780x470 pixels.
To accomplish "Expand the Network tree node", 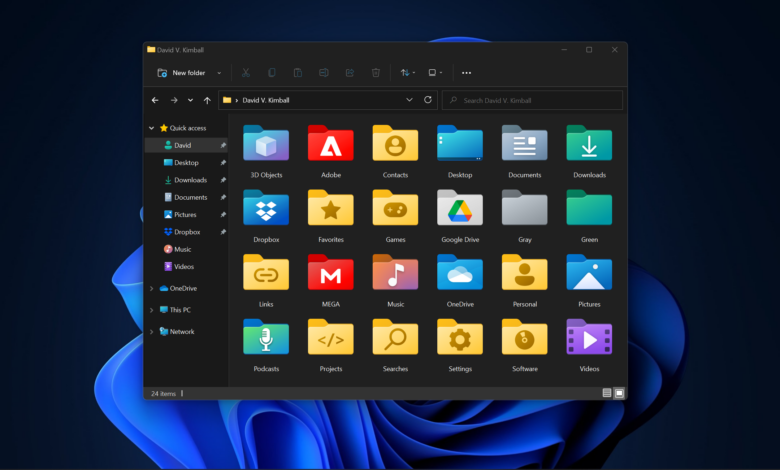I will (x=151, y=331).
